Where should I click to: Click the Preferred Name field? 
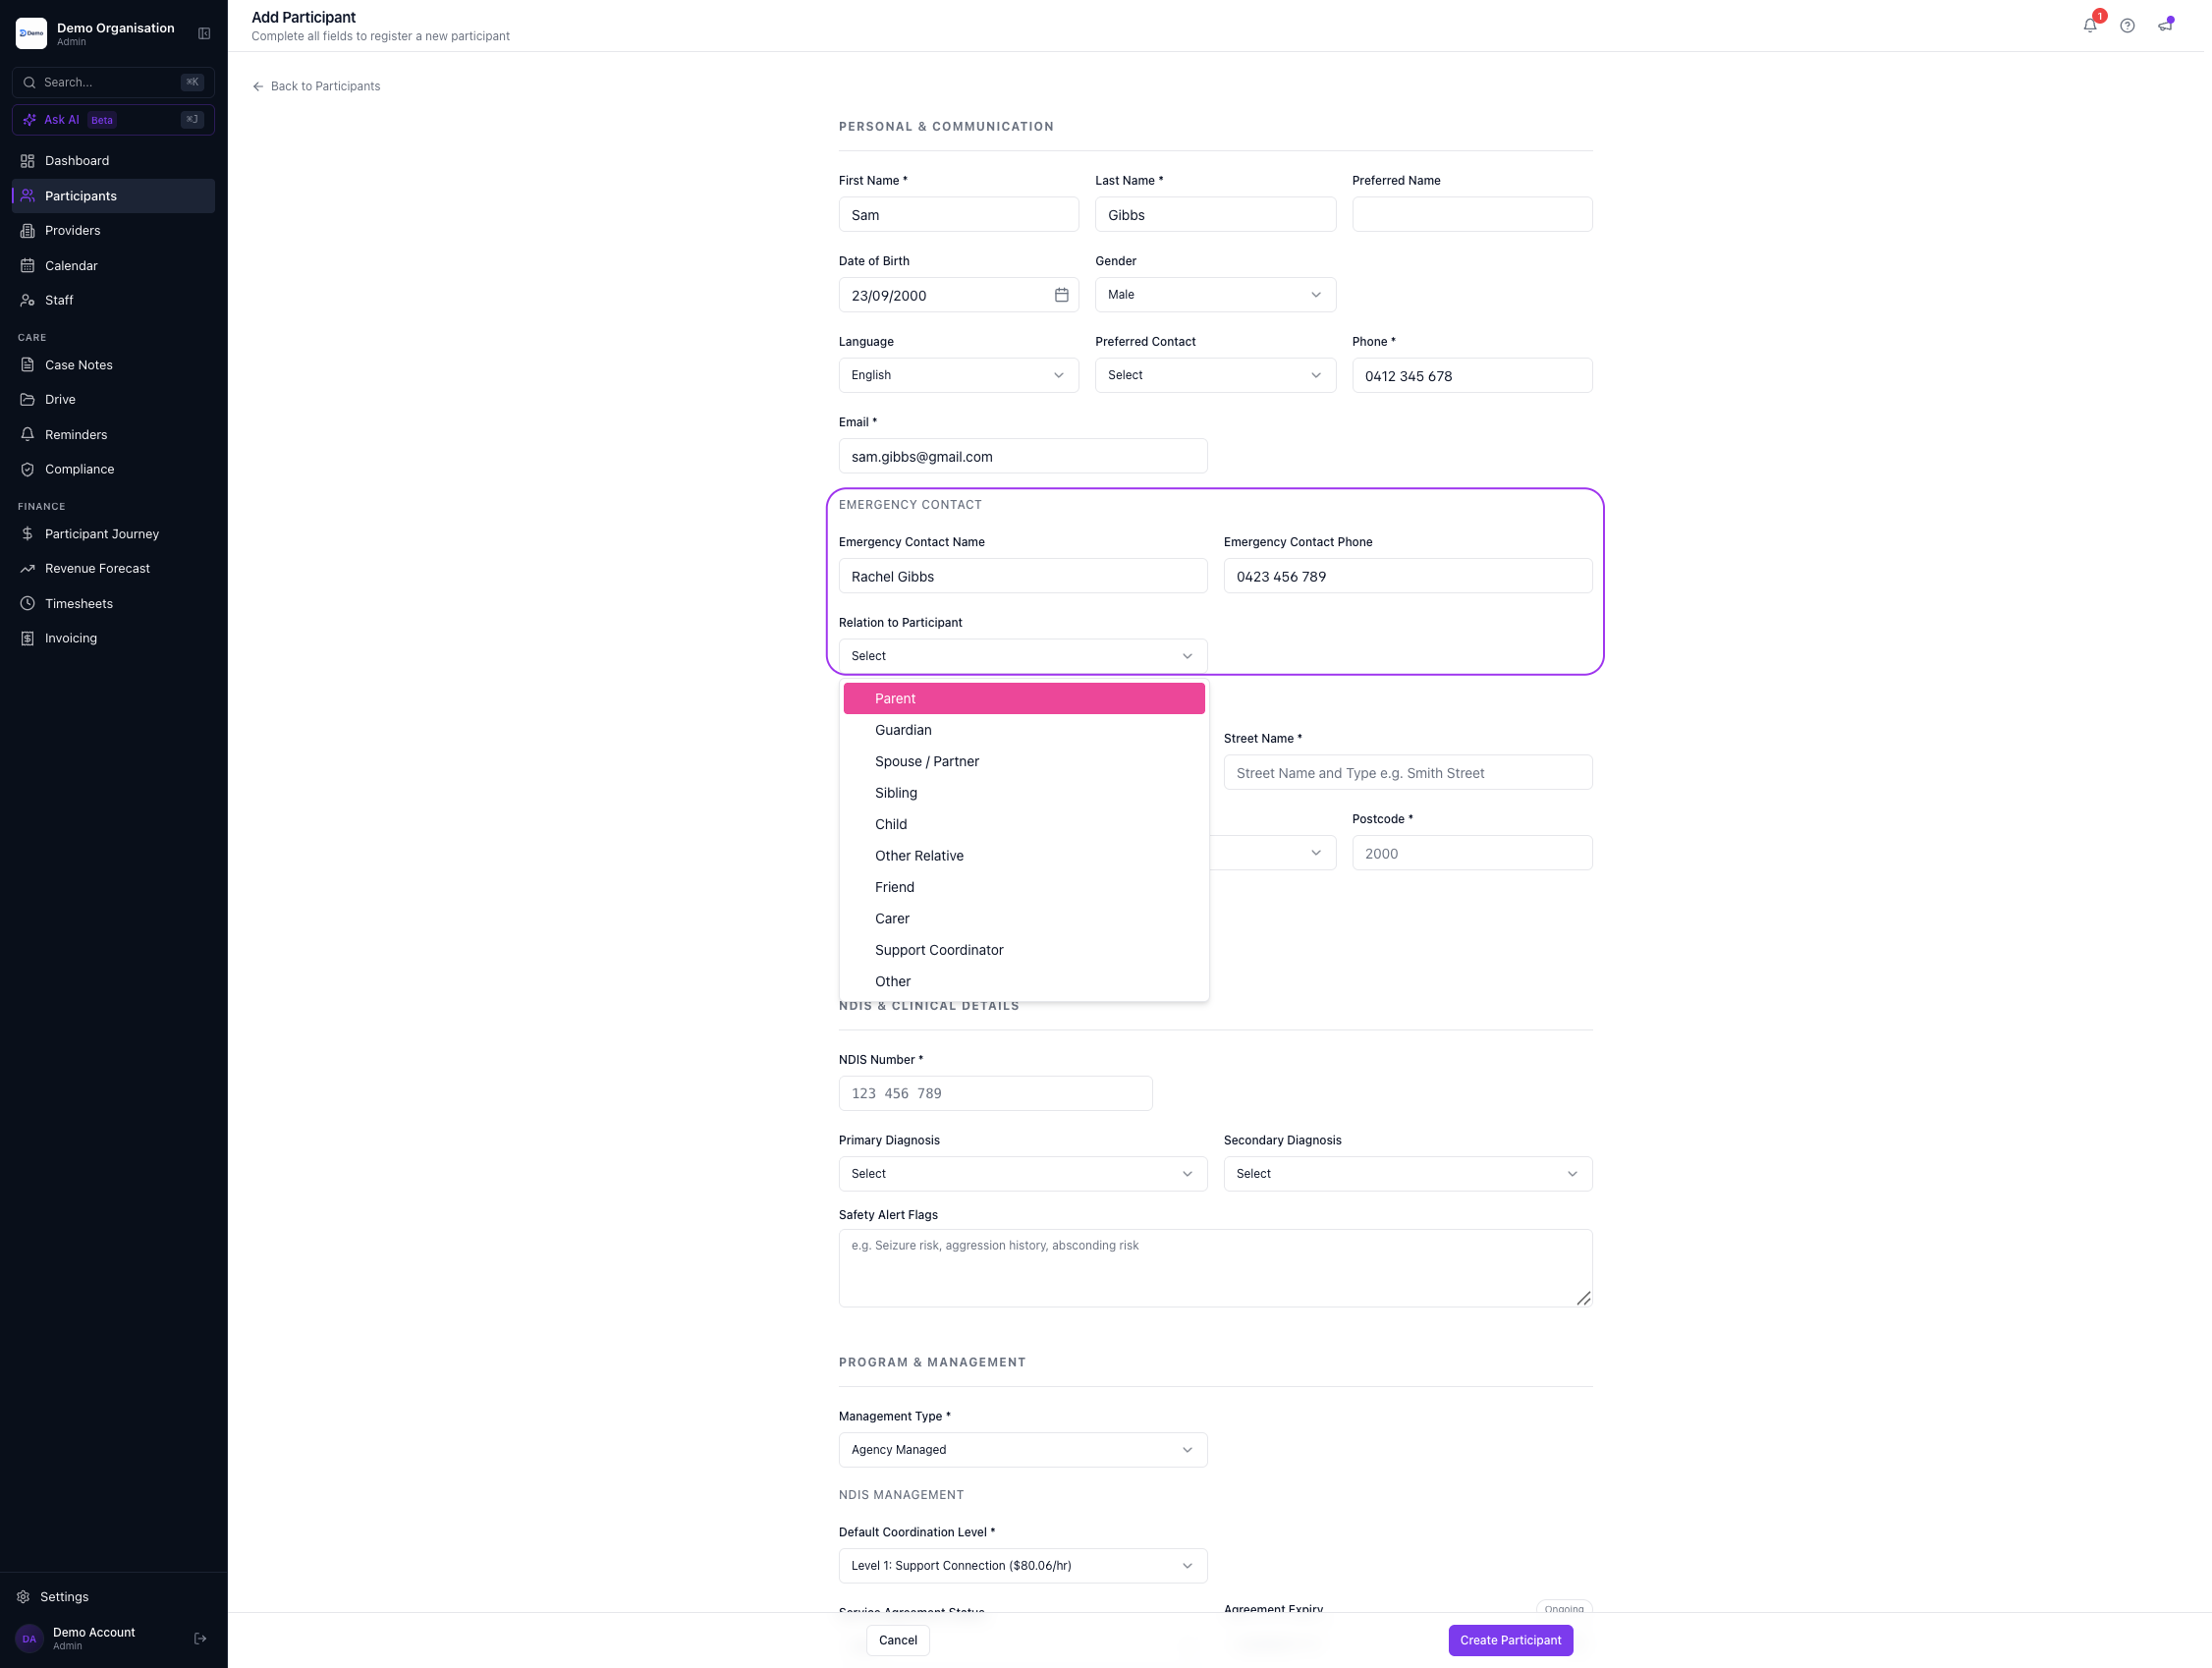1471,215
